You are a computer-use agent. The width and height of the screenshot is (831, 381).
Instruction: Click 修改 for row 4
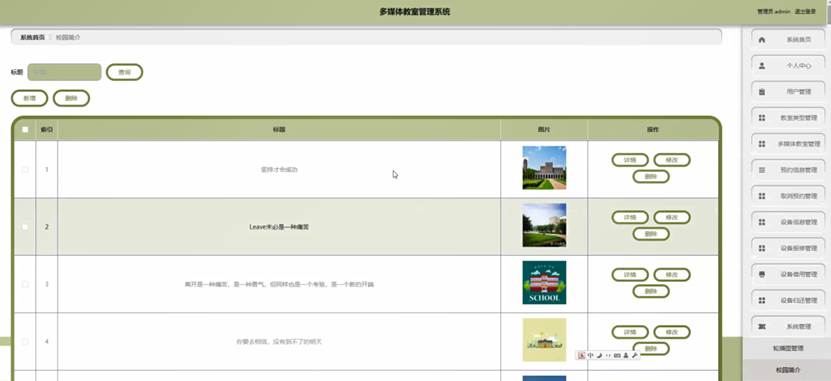click(672, 332)
